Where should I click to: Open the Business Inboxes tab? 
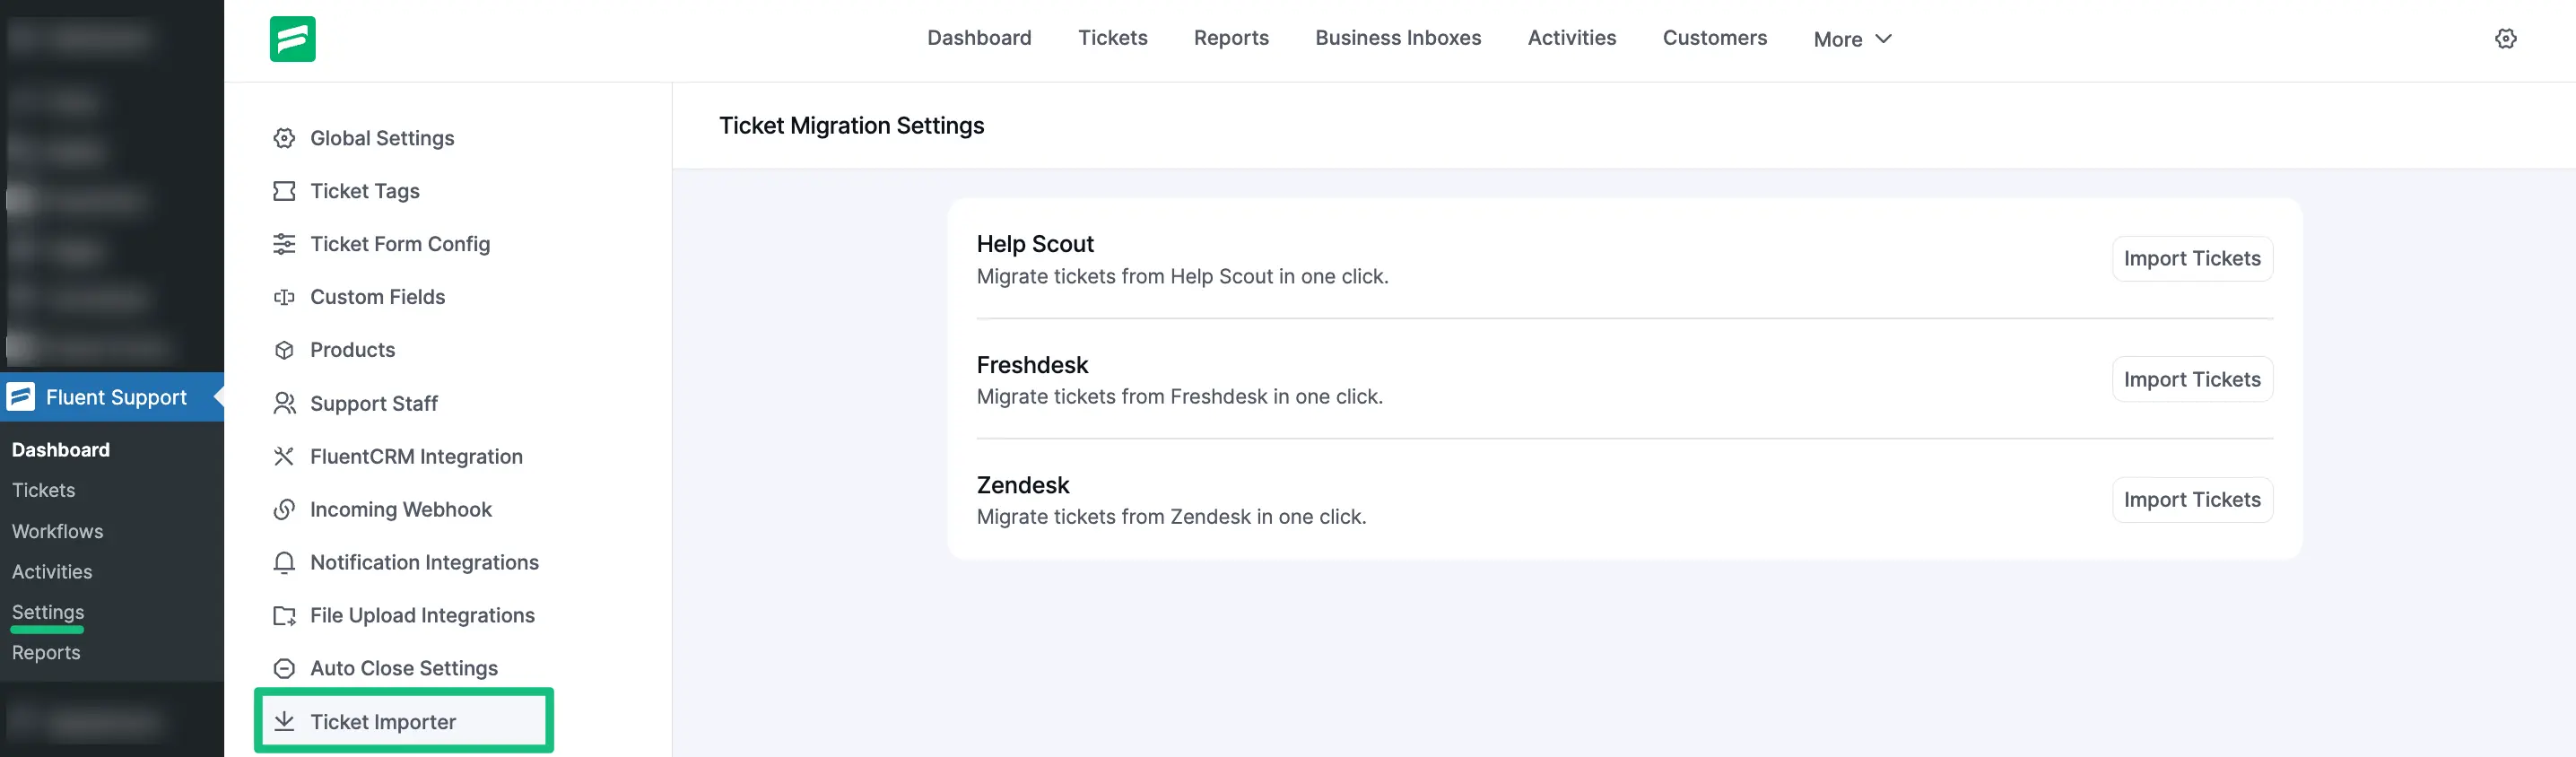pos(1398,38)
